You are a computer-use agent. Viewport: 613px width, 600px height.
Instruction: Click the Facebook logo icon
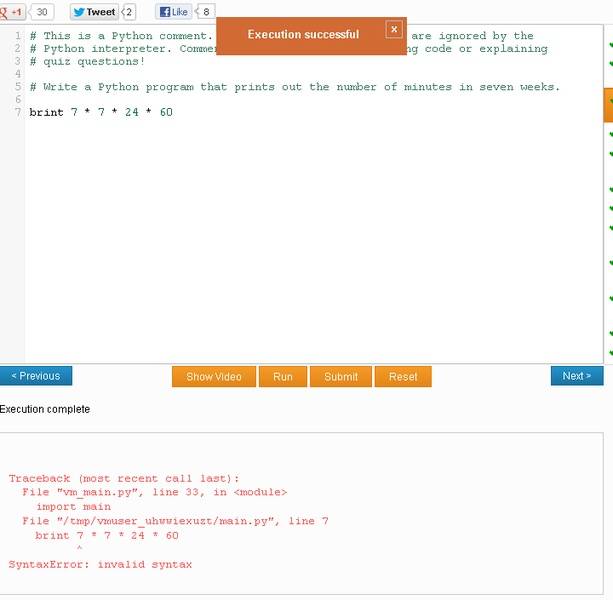pos(165,12)
